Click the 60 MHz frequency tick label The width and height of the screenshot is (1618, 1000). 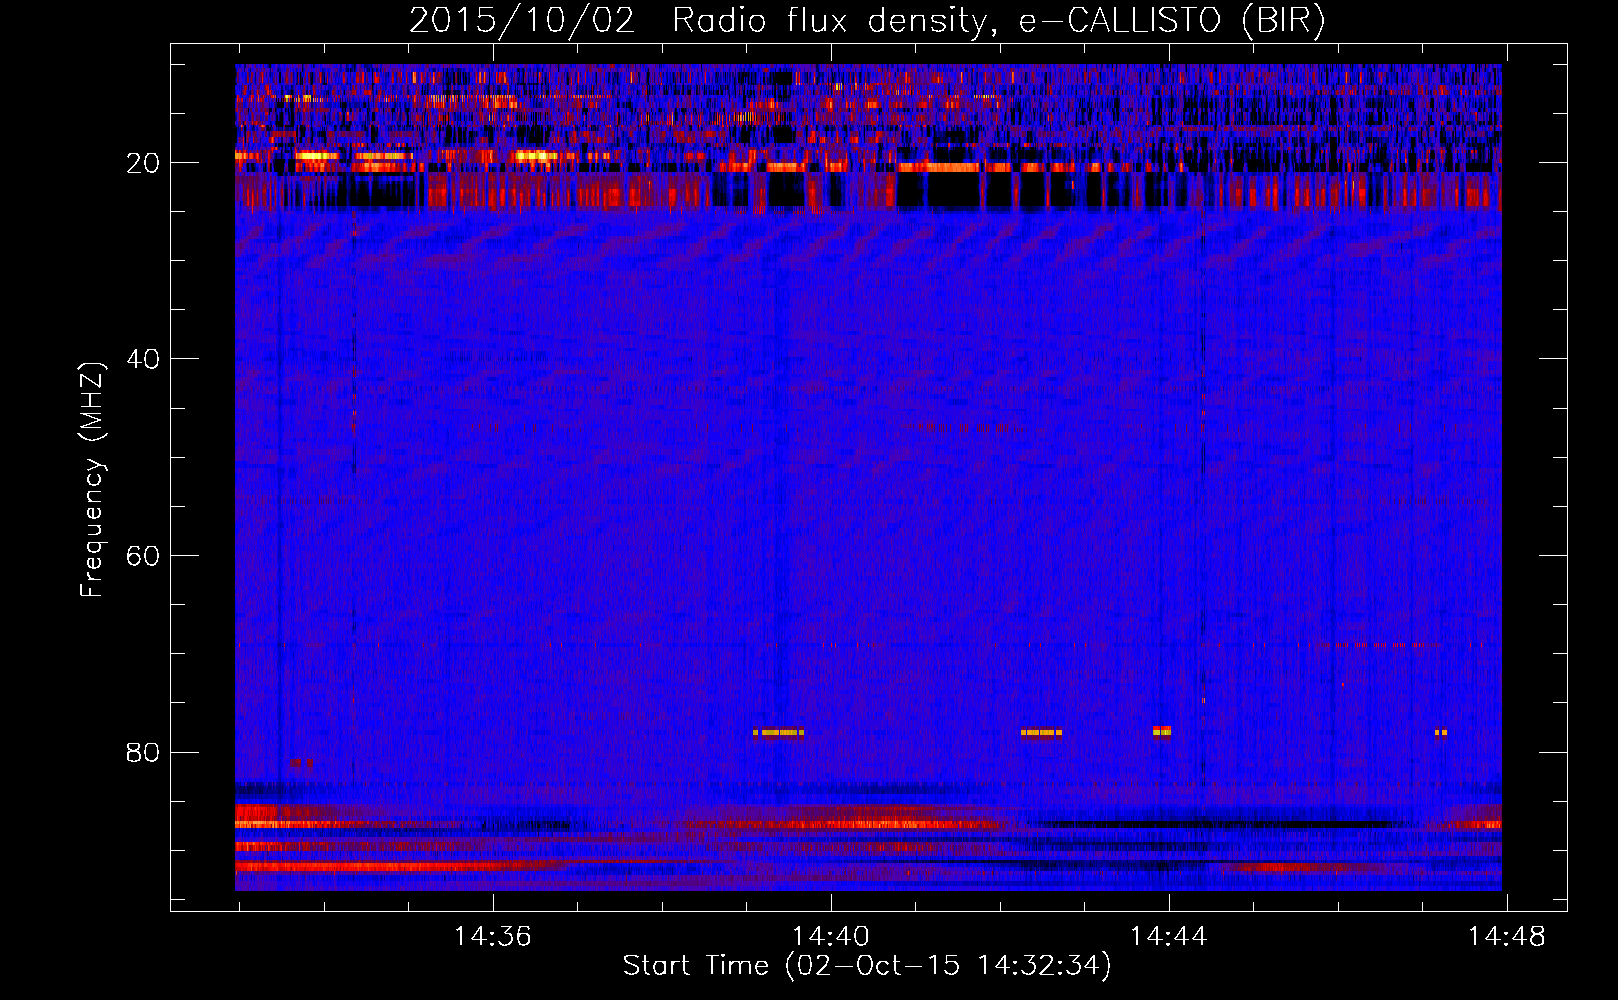(x=143, y=556)
